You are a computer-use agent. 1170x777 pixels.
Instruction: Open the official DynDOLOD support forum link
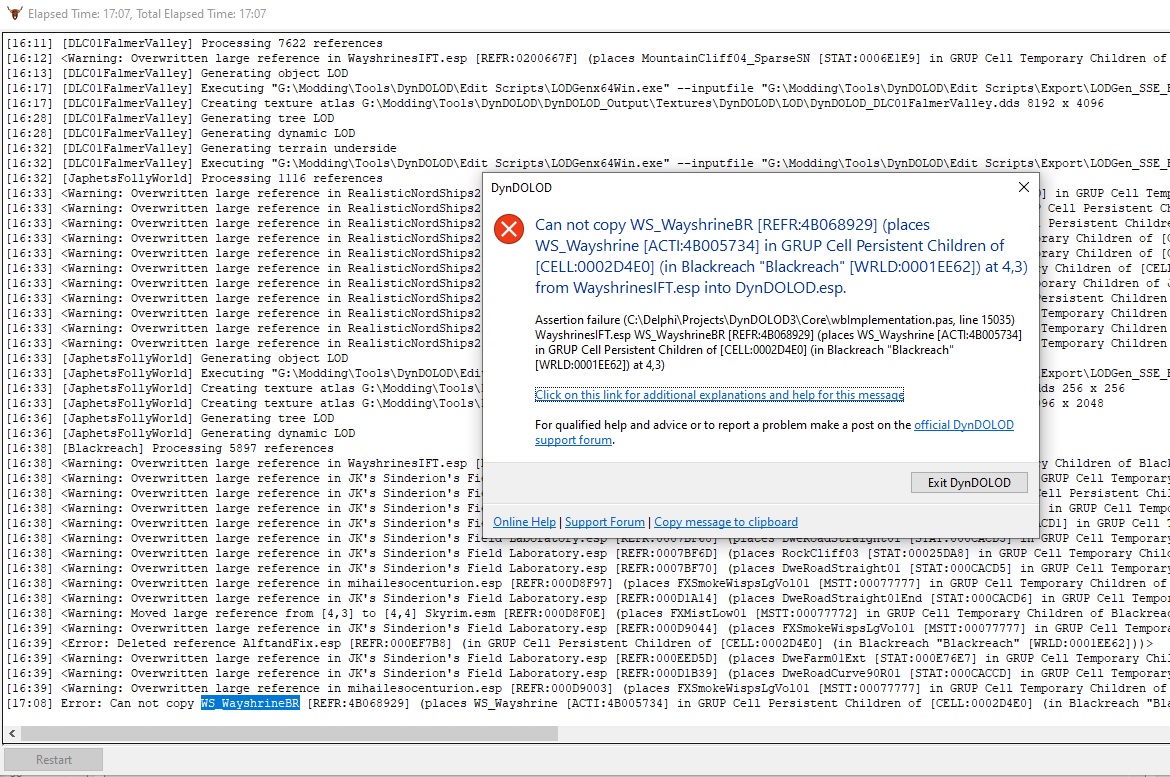[x=963, y=425]
